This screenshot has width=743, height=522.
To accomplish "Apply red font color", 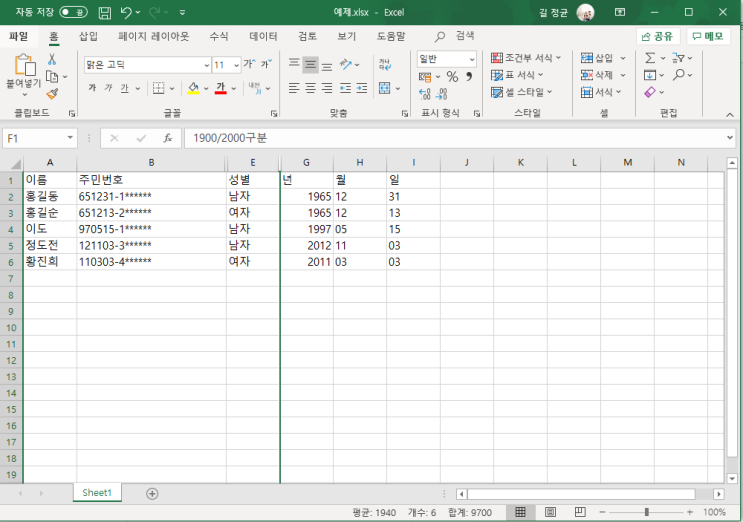I will [x=221, y=88].
